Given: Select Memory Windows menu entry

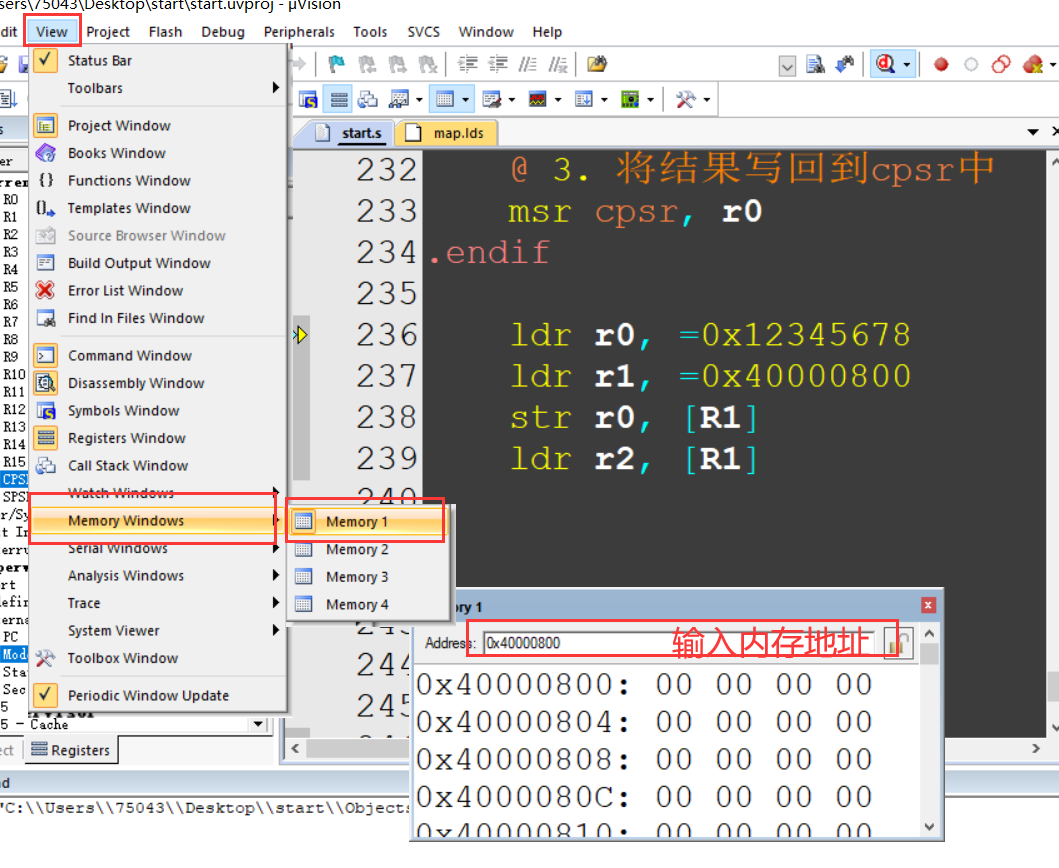Looking at the screenshot, I should pos(156,521).
